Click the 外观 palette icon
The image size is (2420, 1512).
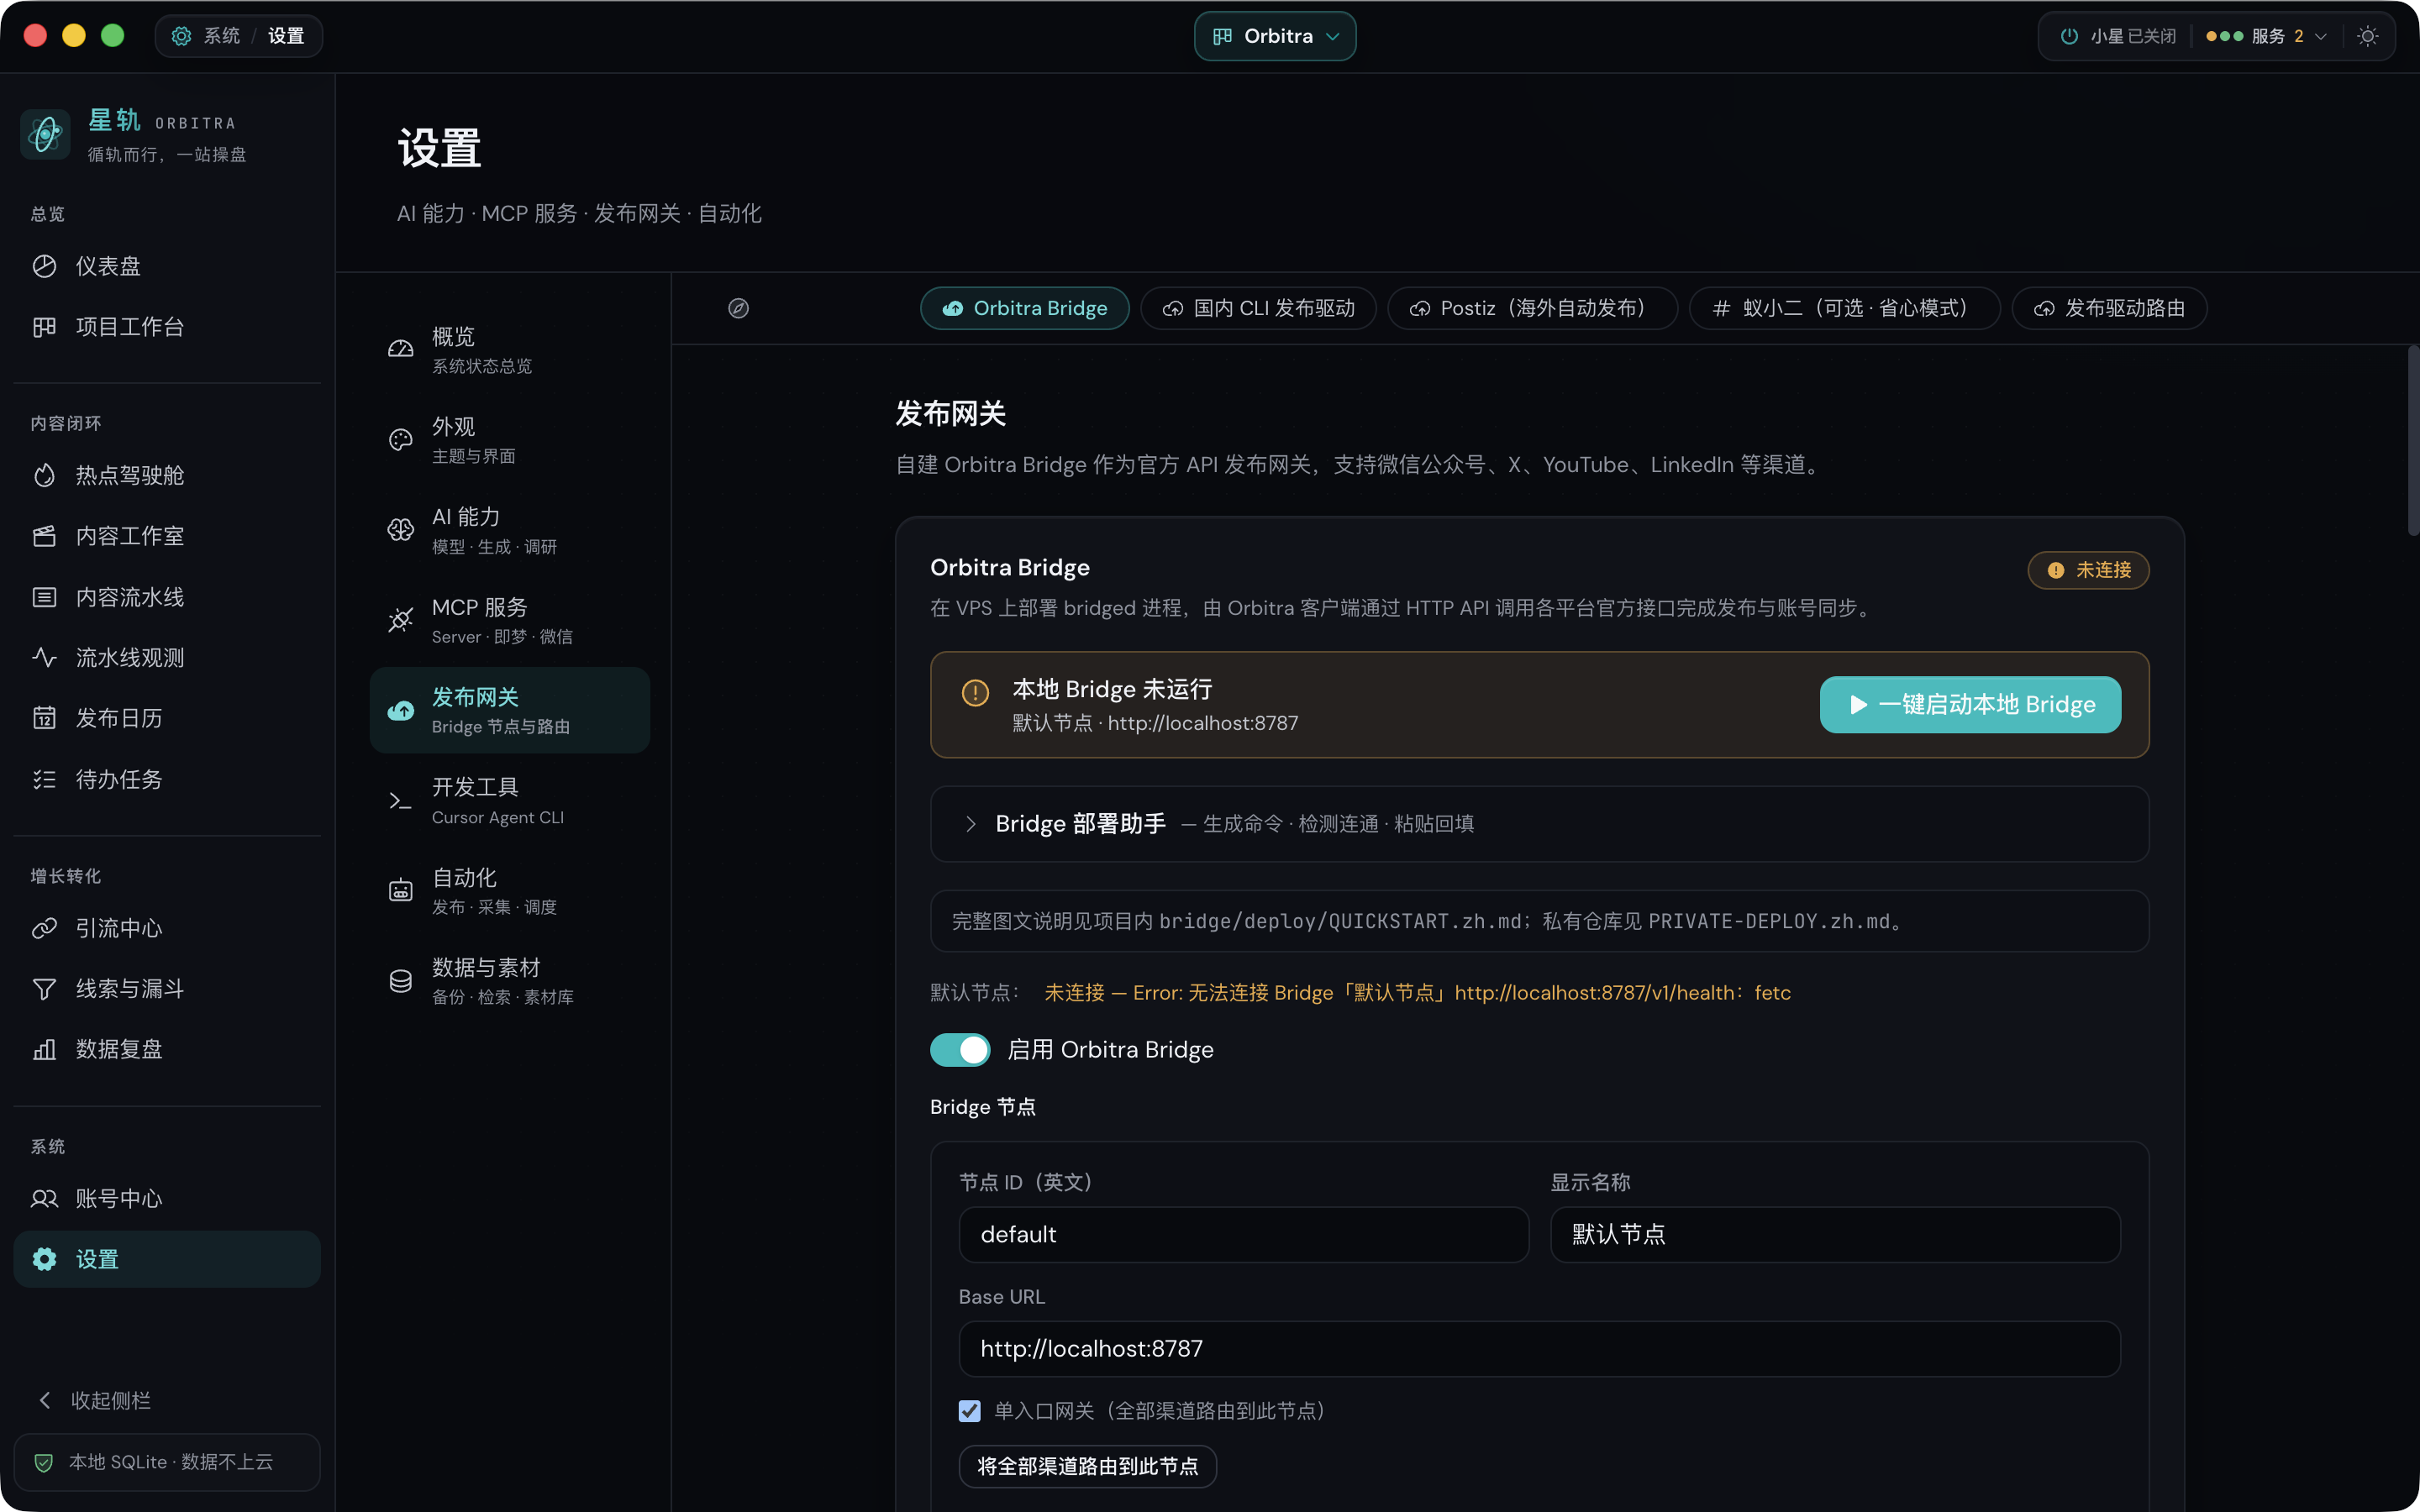pos(400,440)
